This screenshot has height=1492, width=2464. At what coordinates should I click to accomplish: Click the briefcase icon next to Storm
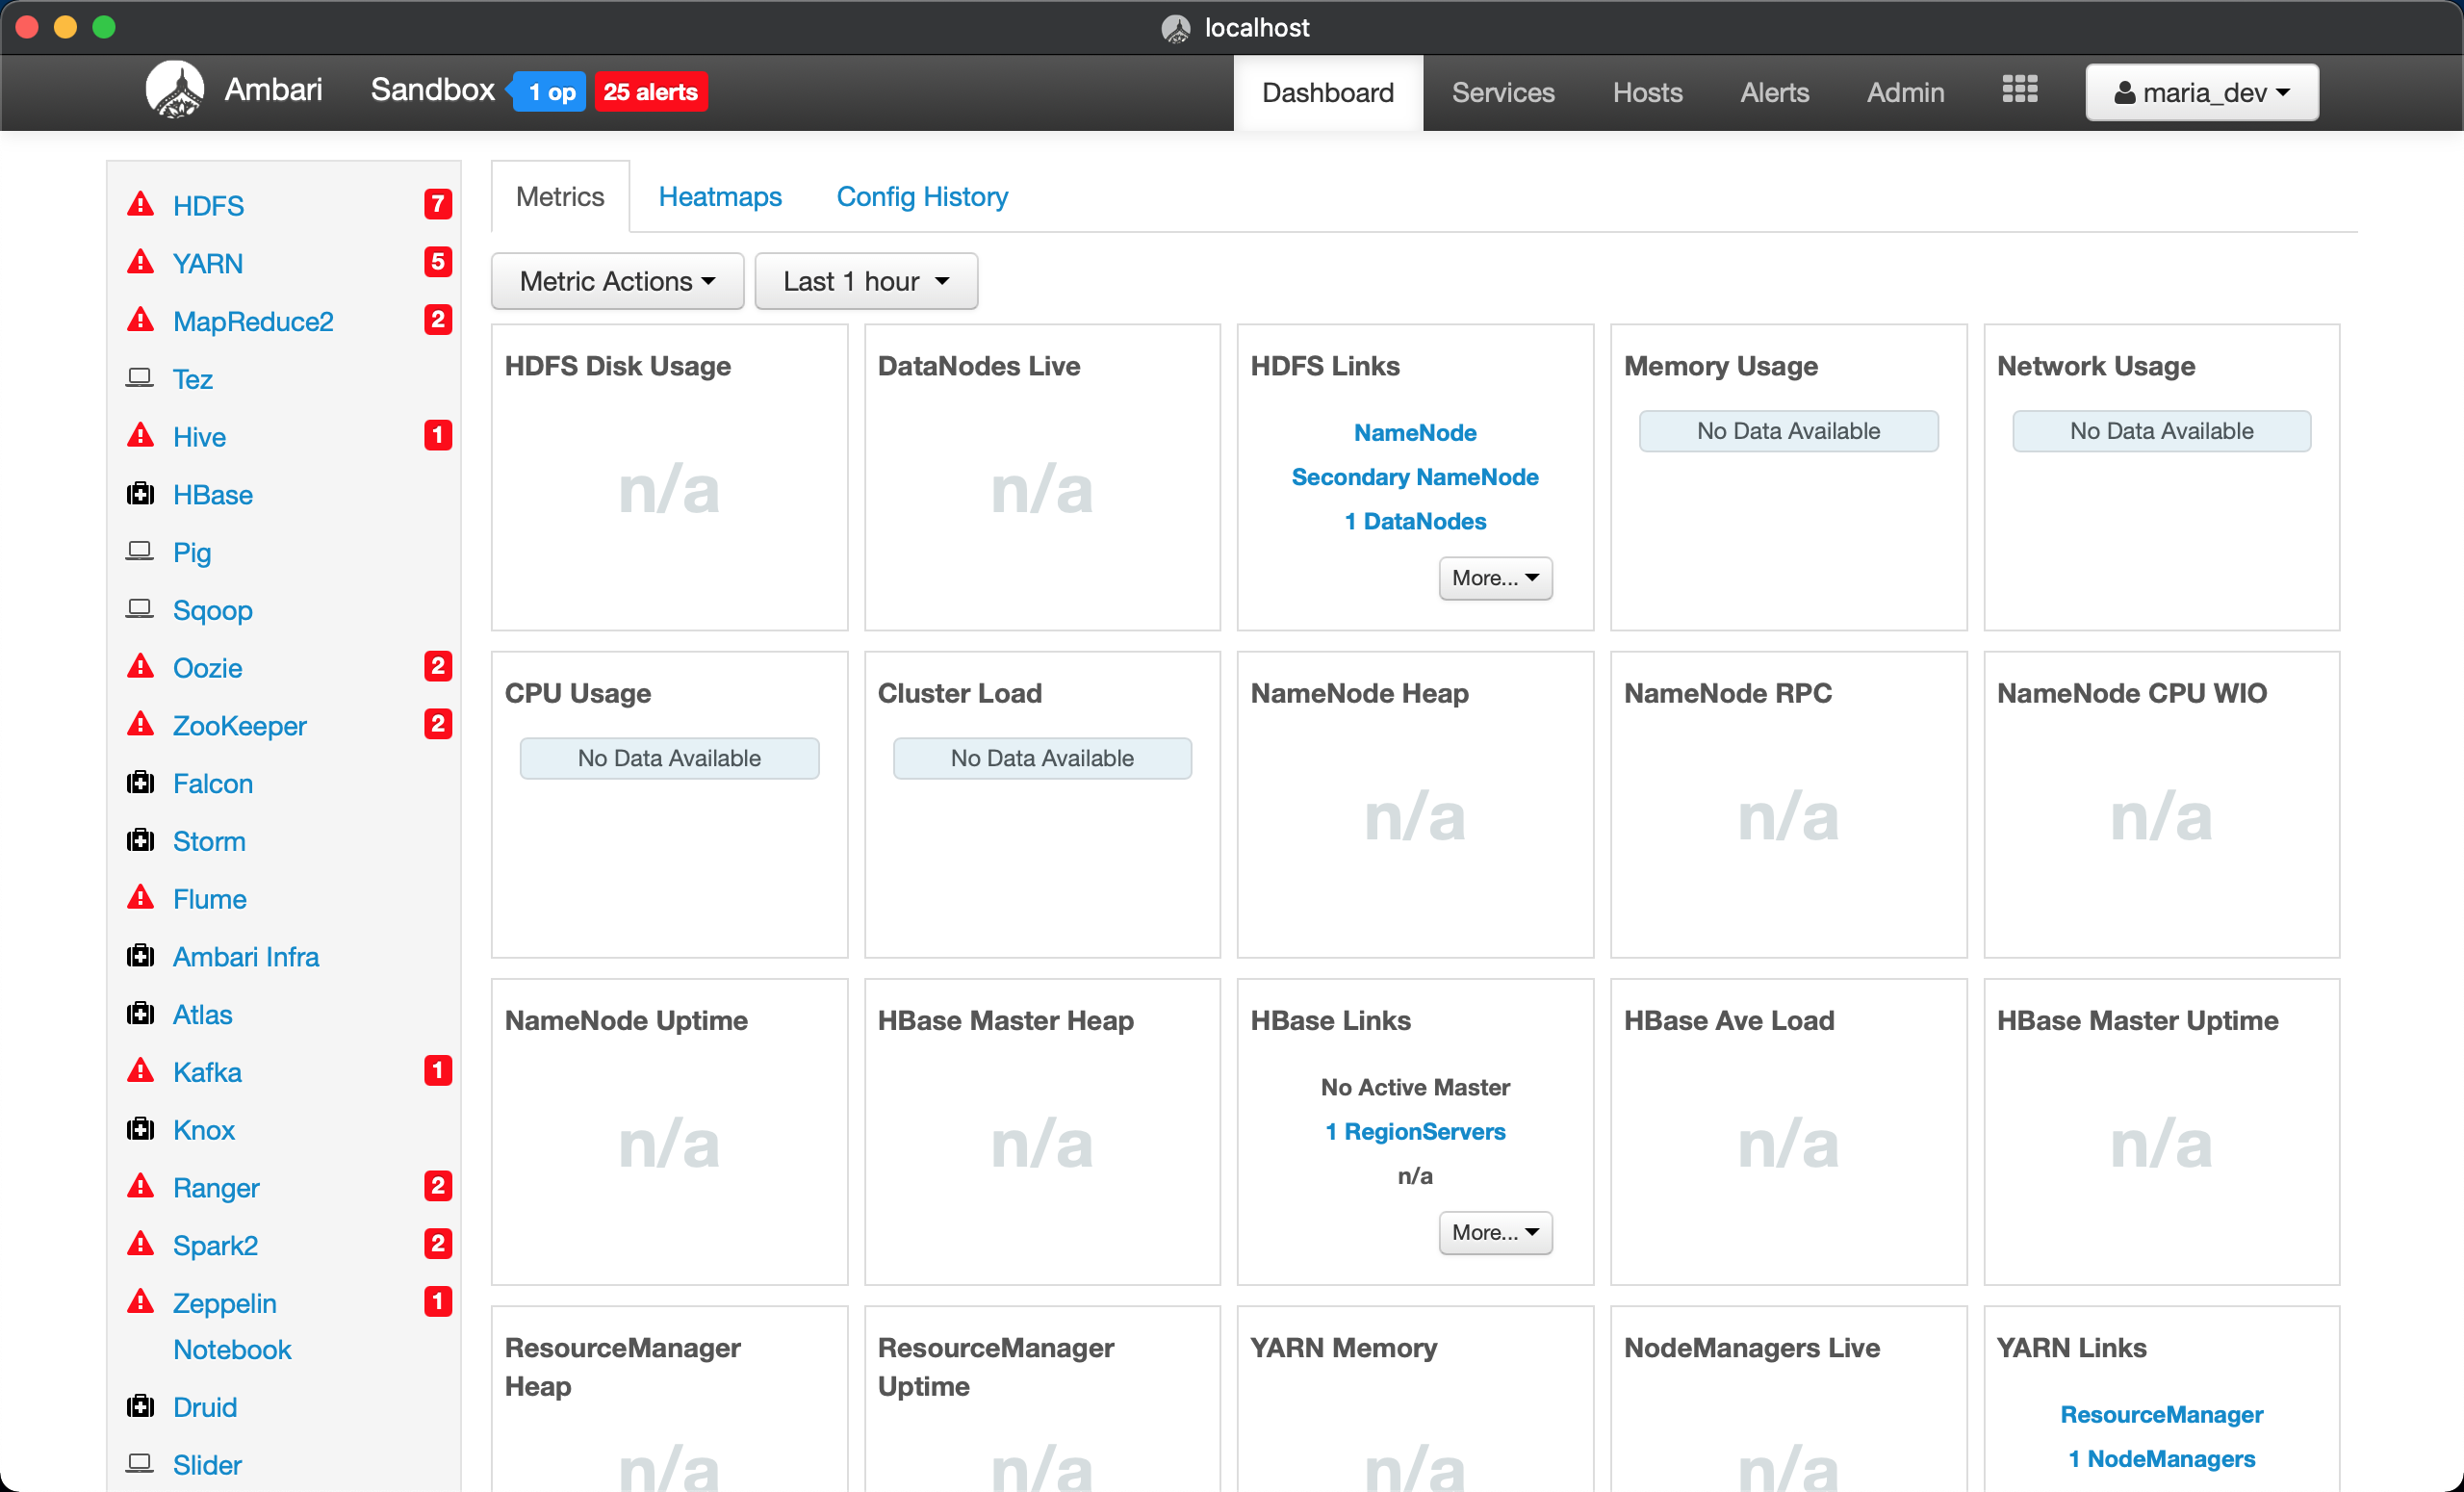click(140, 840)
